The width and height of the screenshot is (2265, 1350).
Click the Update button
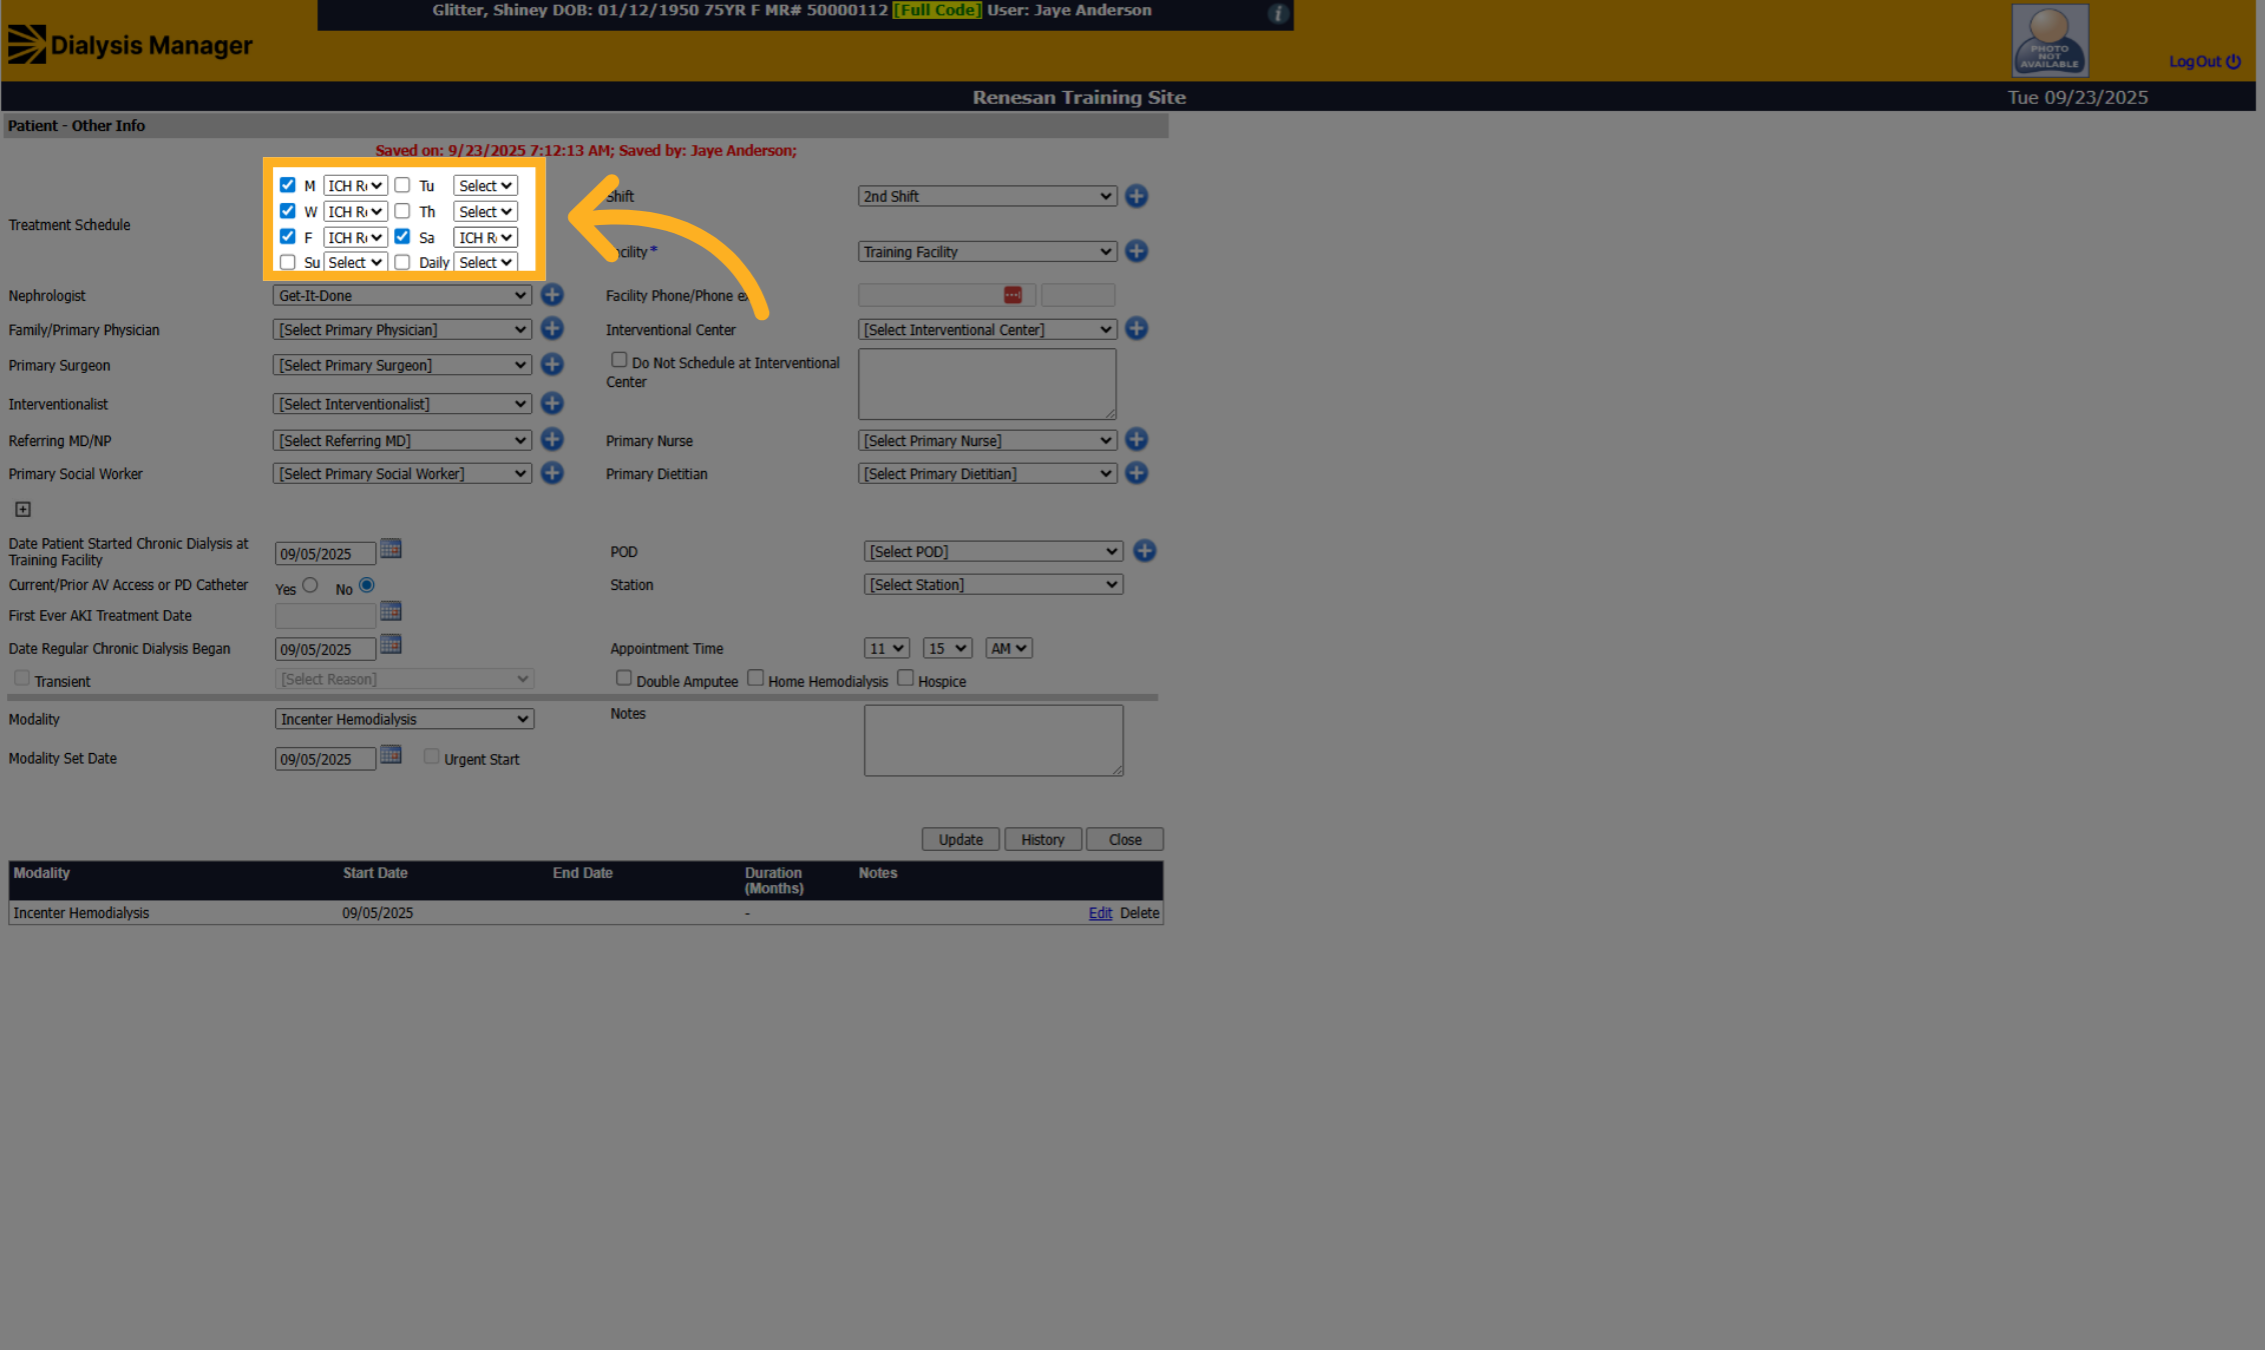pos(960,839)
